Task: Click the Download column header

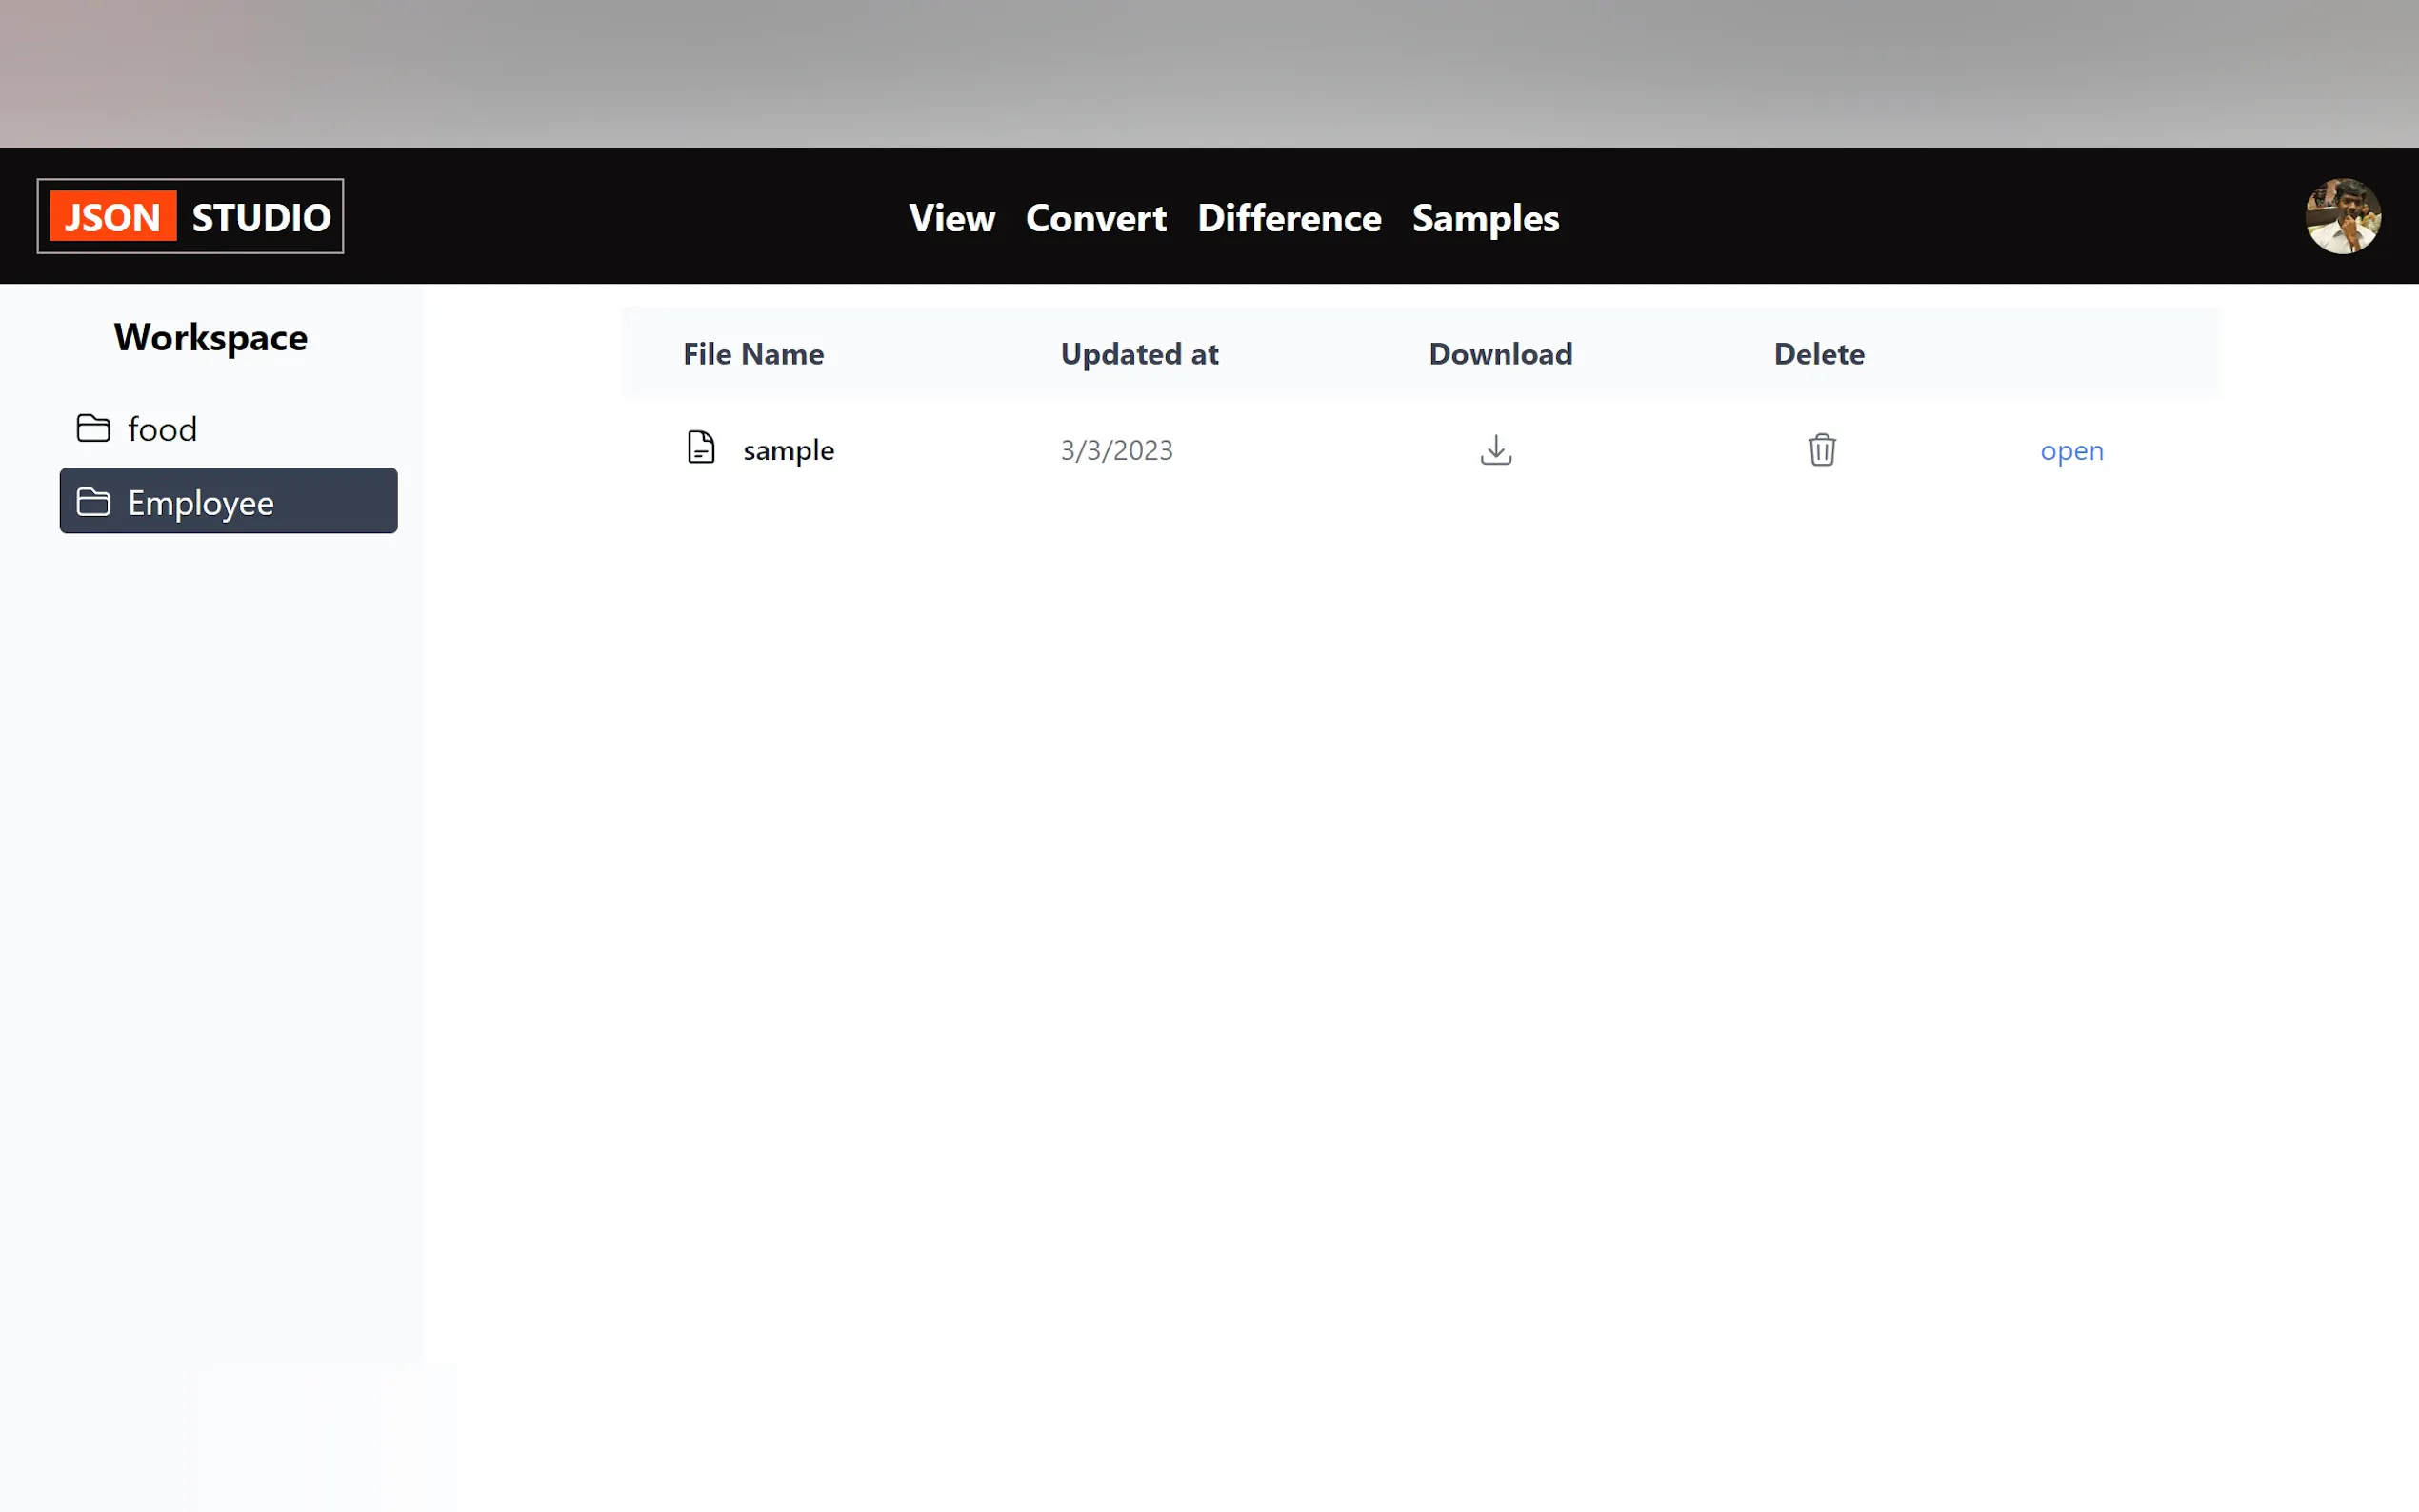Action: [1499, 354]
